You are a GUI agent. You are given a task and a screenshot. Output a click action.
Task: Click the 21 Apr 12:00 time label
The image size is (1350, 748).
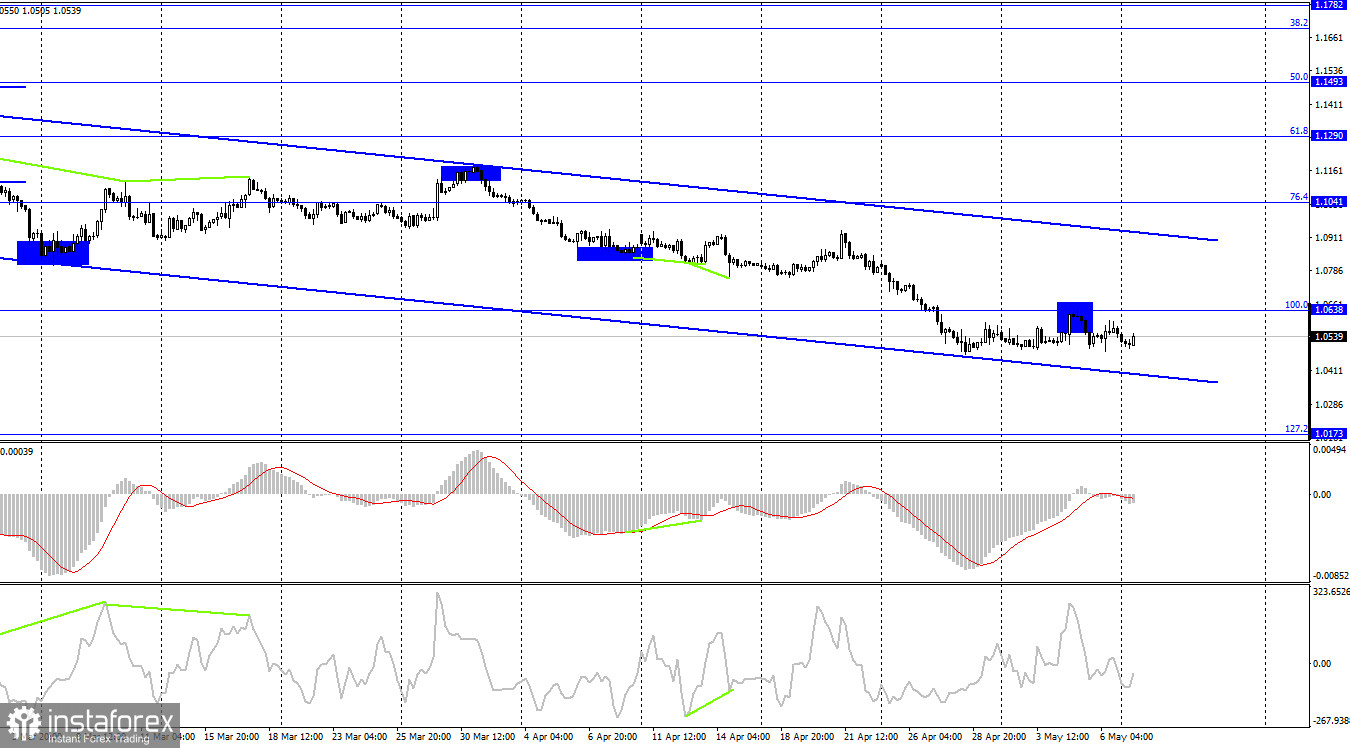[x=872, y=737]
